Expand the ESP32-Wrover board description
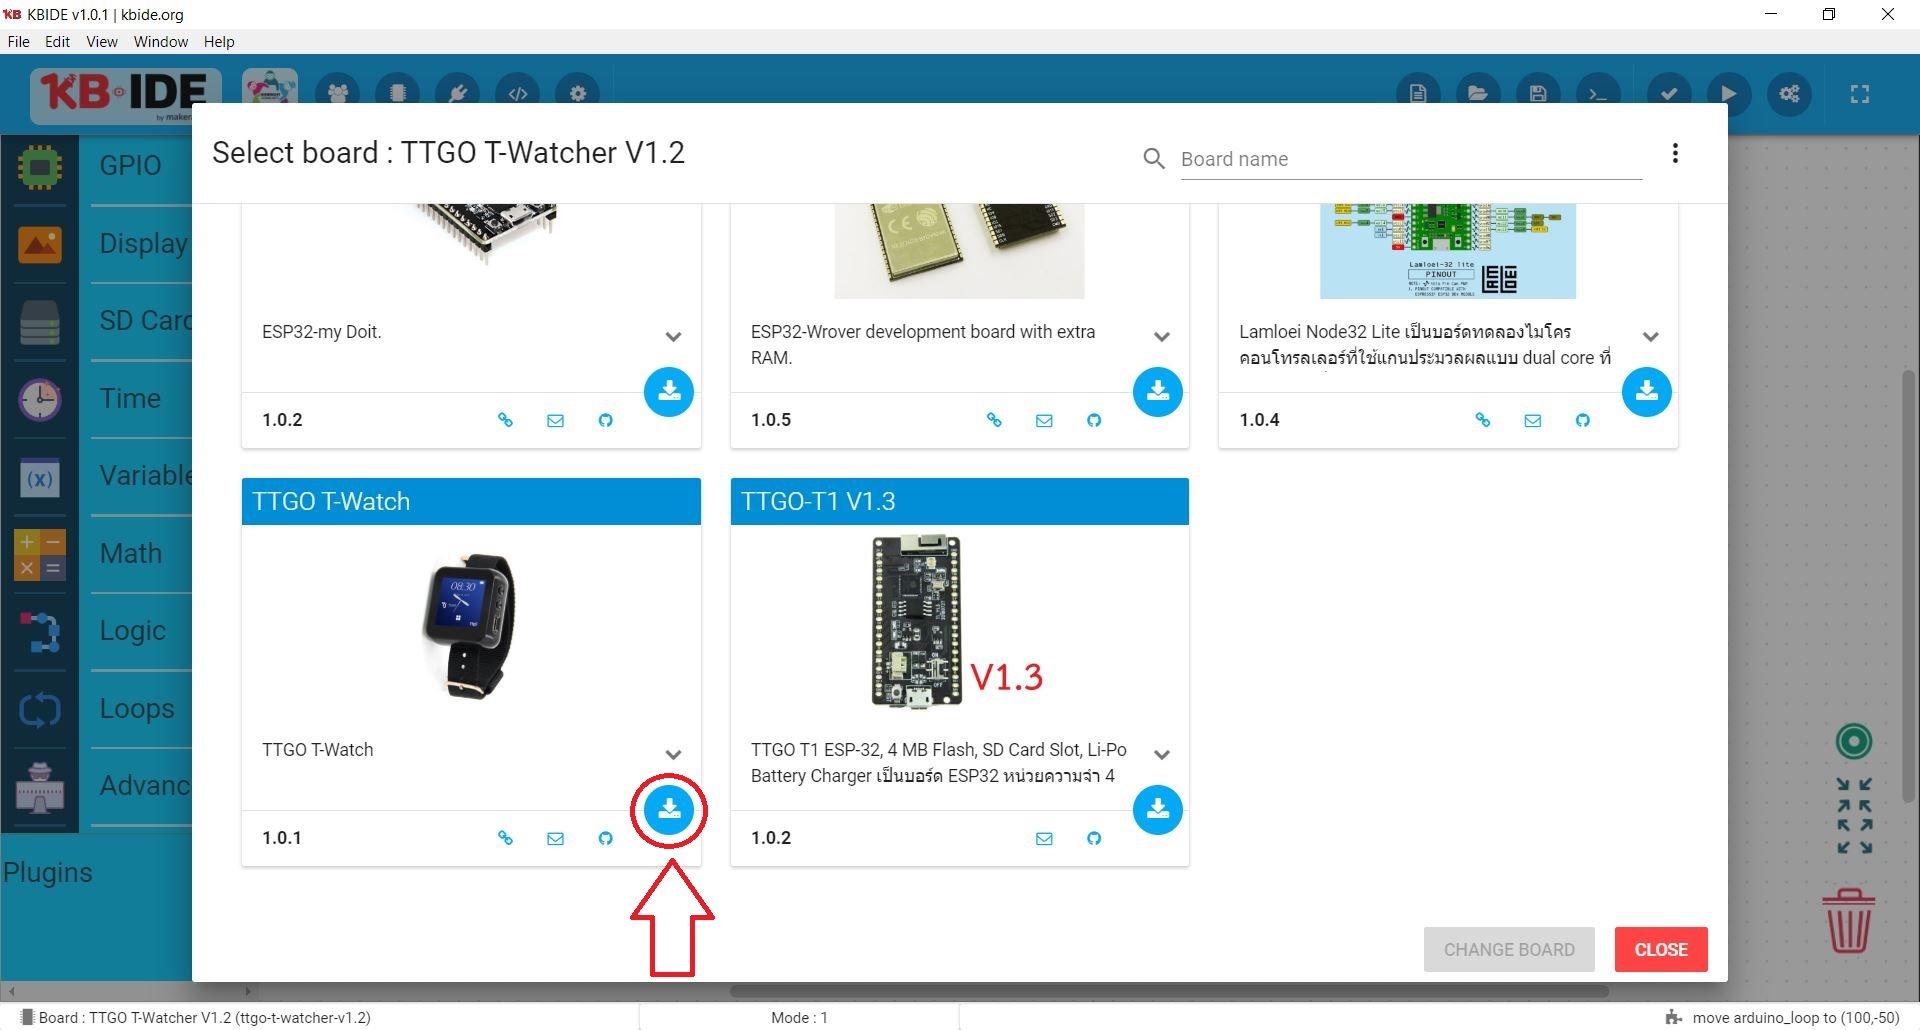The image size is (1920, 1030). pyautogui.click(x=1162, y=336)
